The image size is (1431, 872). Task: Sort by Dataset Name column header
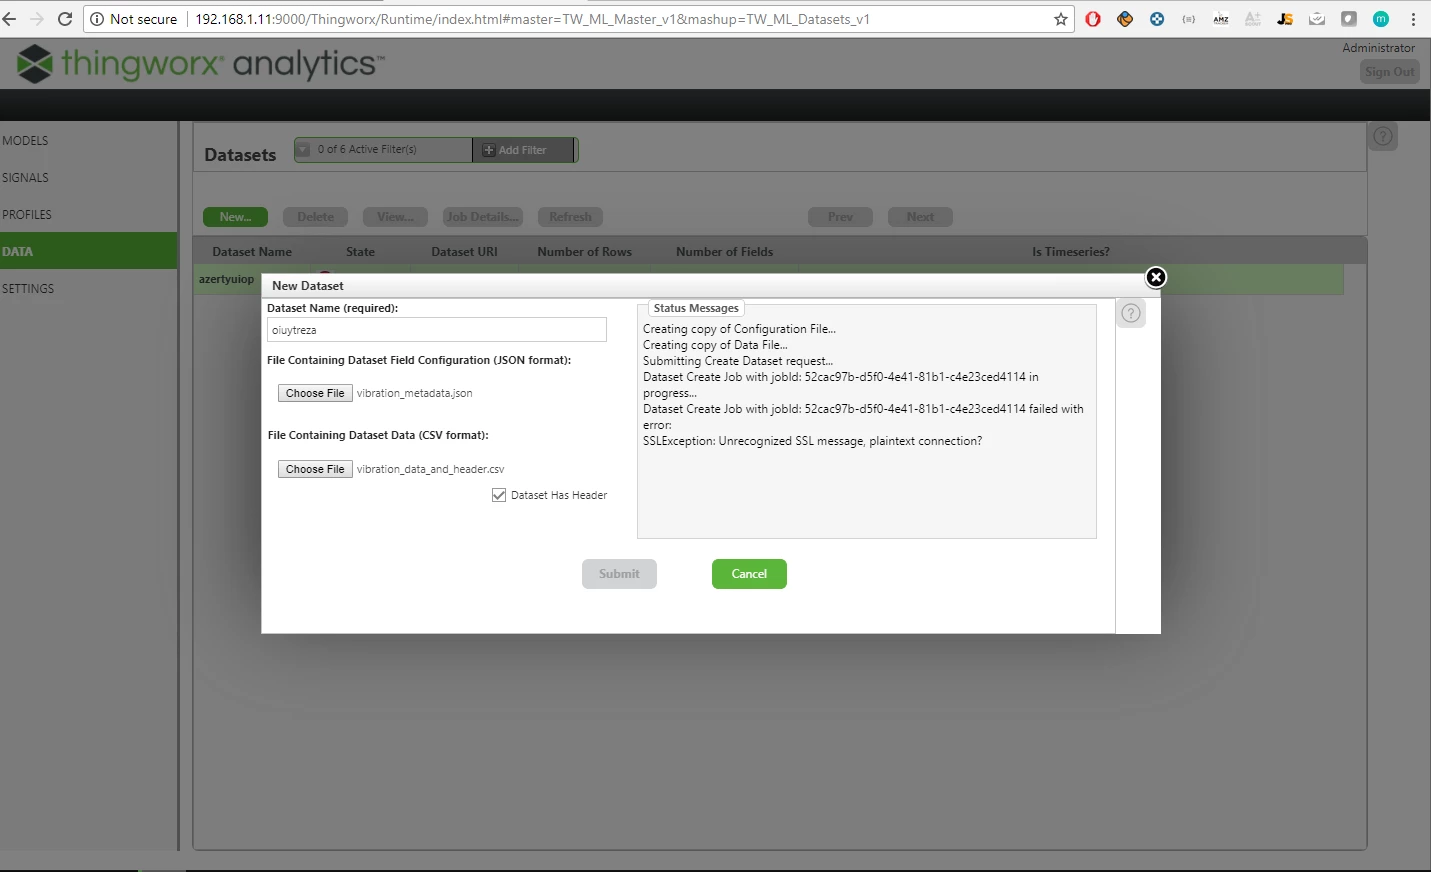click(x=252, y=252)
